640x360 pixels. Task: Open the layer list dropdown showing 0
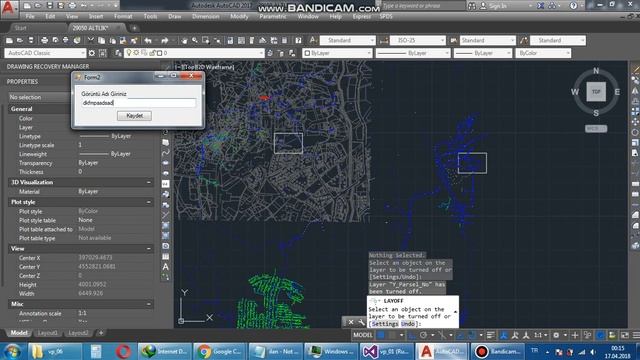(194, 53)
